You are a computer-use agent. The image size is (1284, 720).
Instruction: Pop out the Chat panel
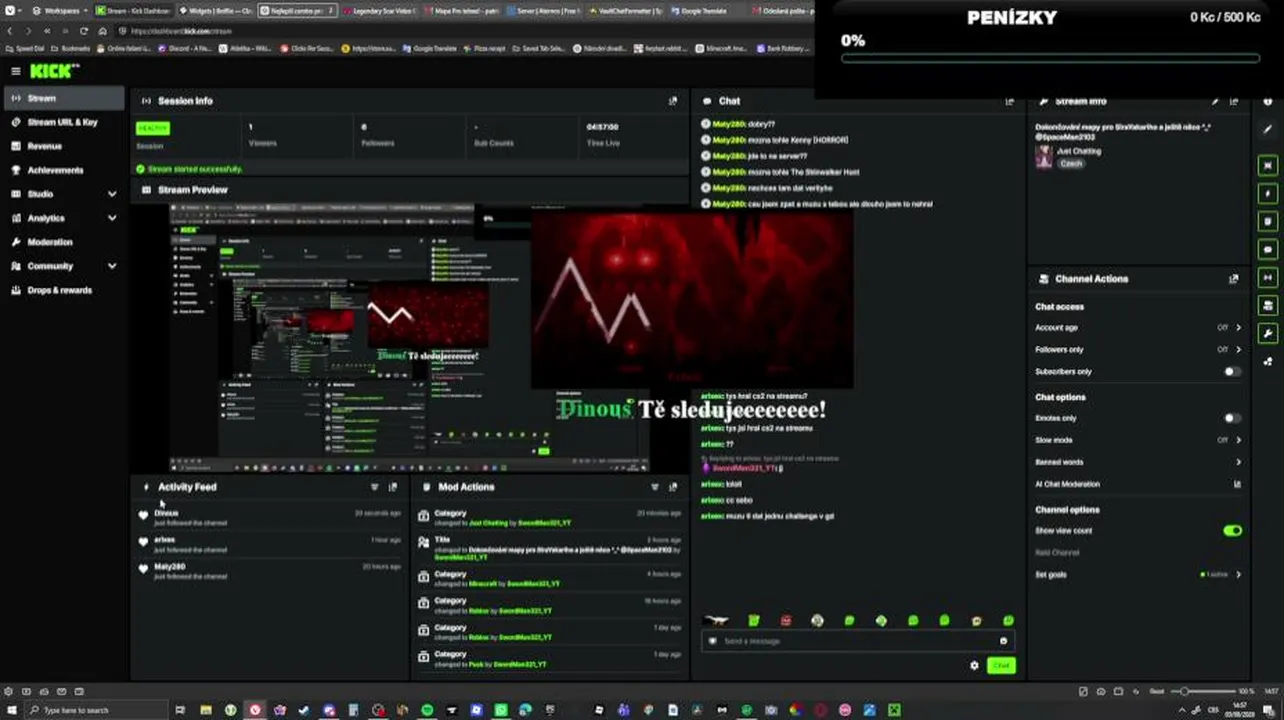1009,101
